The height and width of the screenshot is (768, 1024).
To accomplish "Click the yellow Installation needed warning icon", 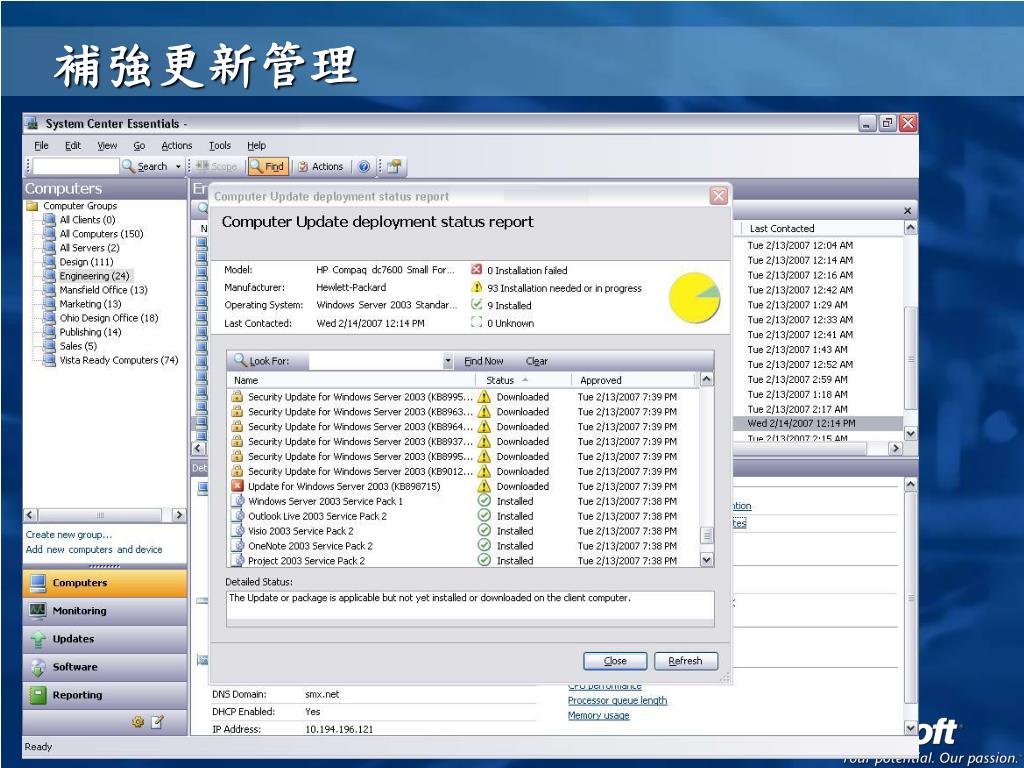I will pos(477,287).
